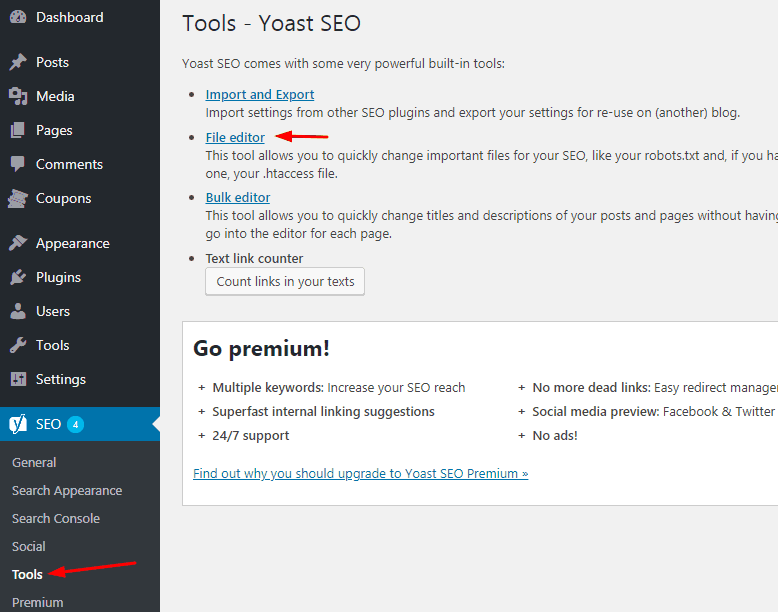Click the Pages stacked-sheets icon
Viewport: 778px width, 612px height.
coord(18,130)
